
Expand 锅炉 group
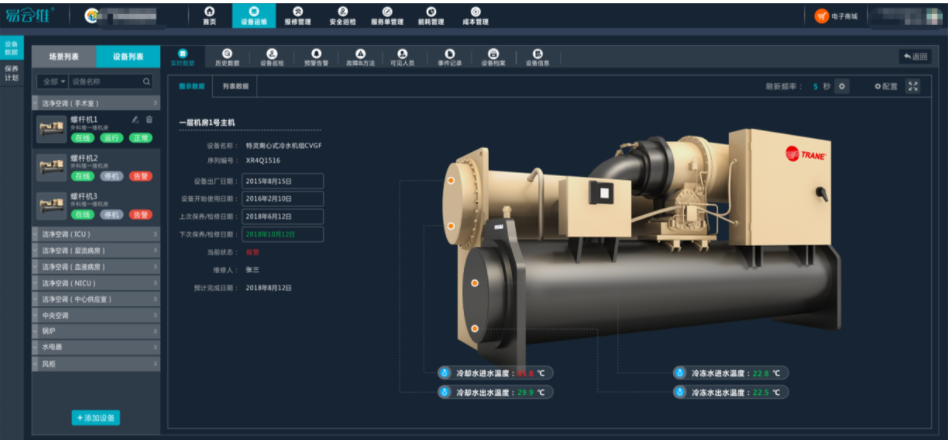click(96, 332)
